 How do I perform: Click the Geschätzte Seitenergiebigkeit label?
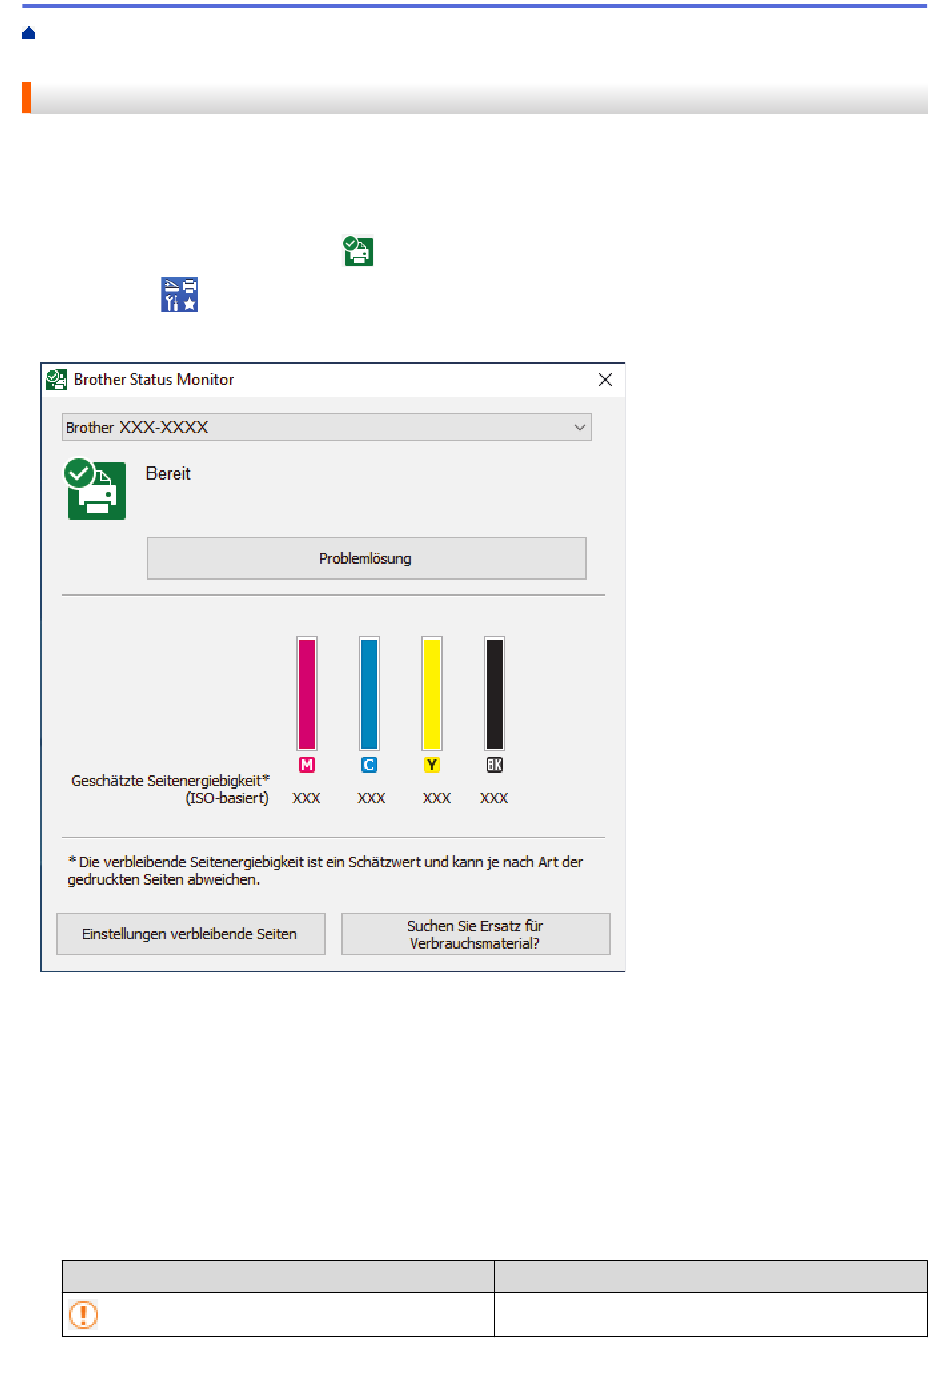(x=170, y=789)
